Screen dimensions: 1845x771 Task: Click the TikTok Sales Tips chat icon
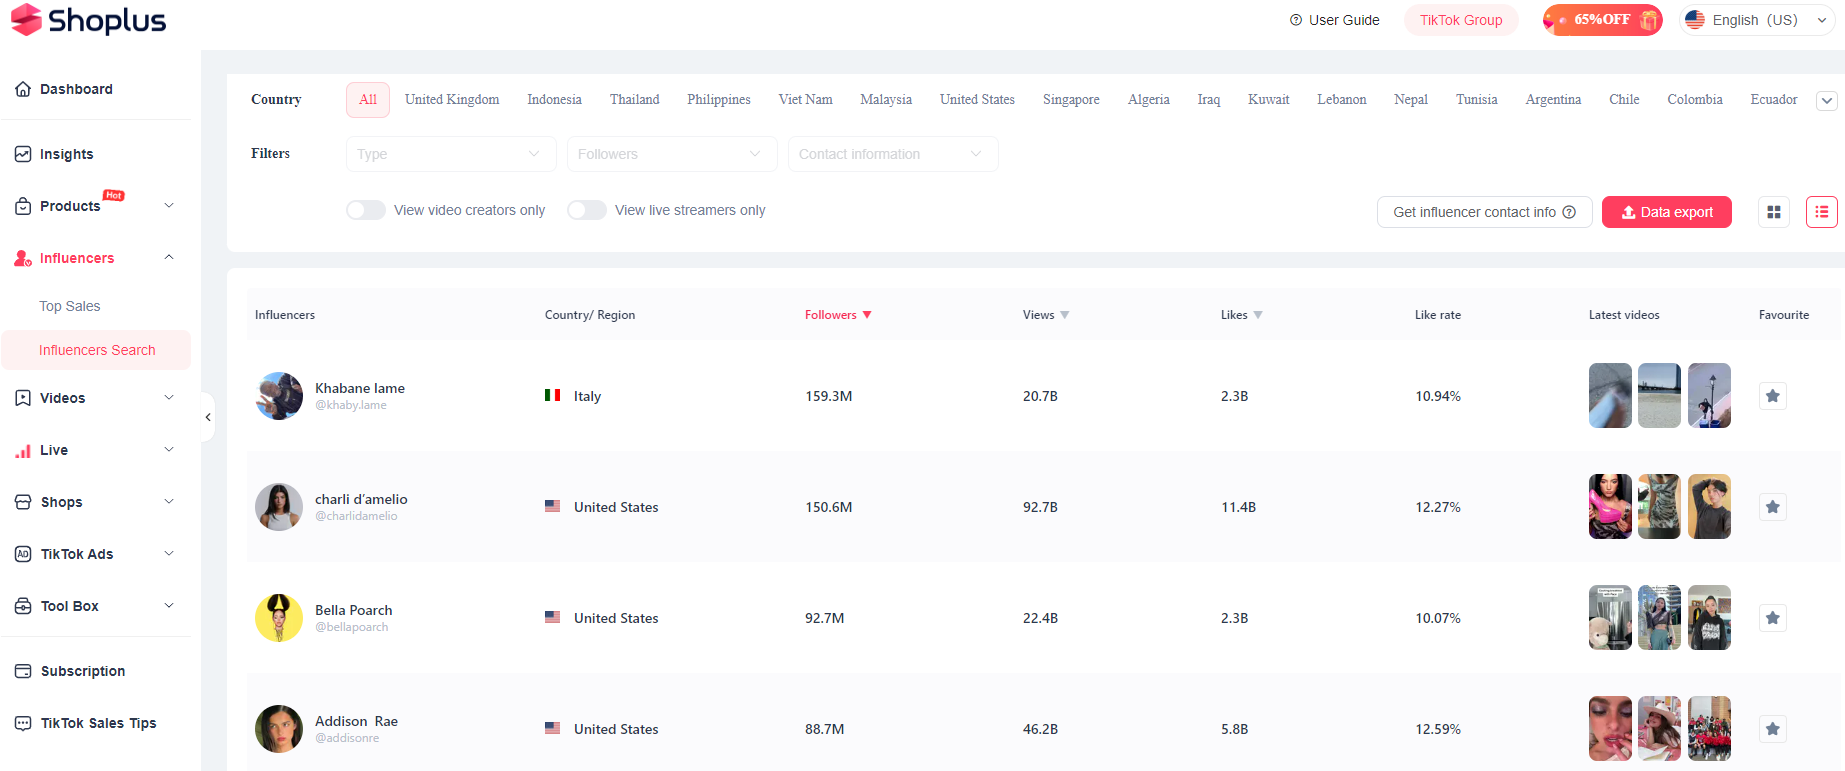pyautogui.click(x=23, y=723)
